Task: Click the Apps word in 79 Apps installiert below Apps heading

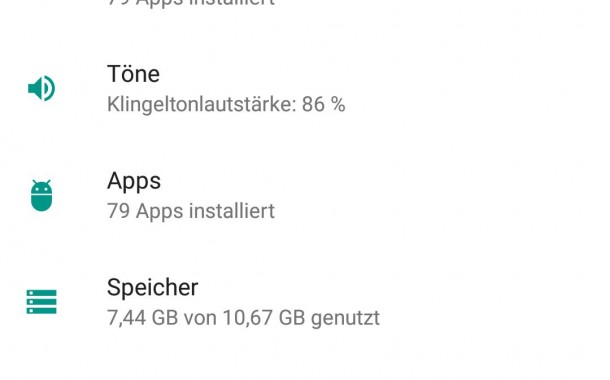Action: 160,212
